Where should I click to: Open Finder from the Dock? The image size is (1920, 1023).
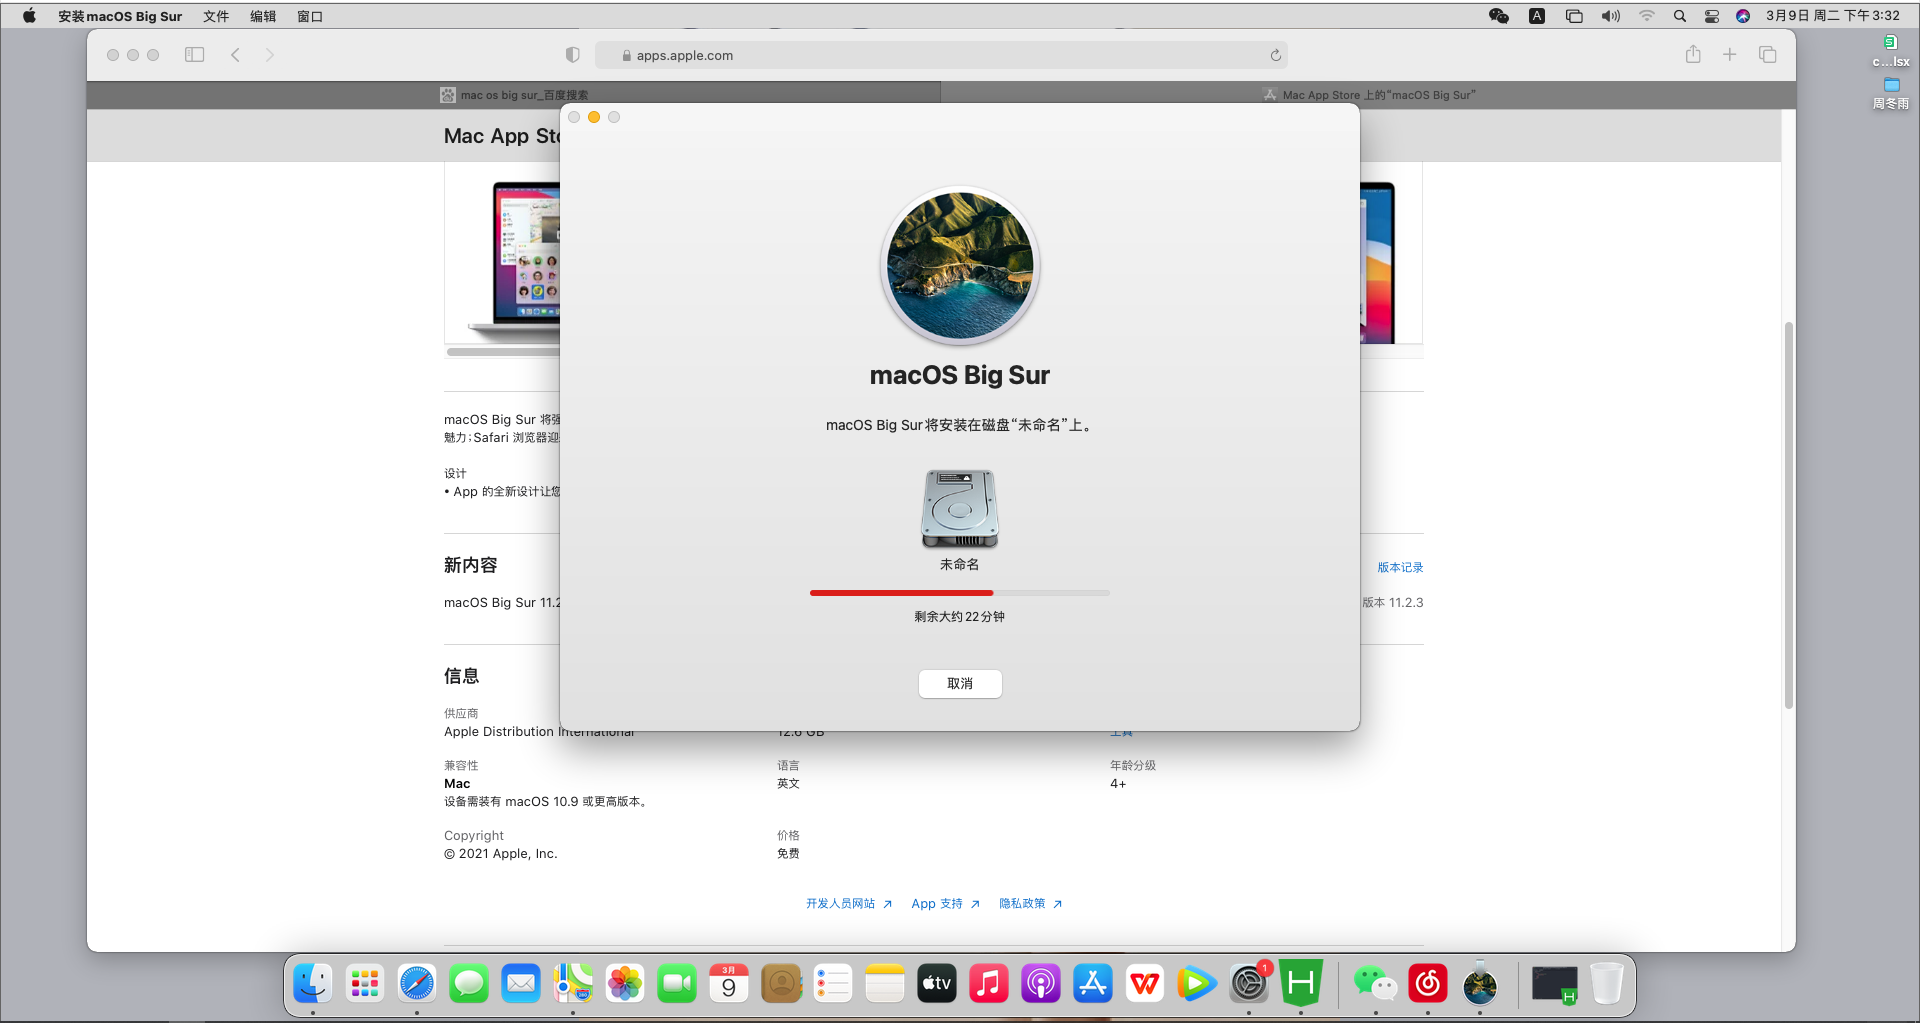coord(313,984)
